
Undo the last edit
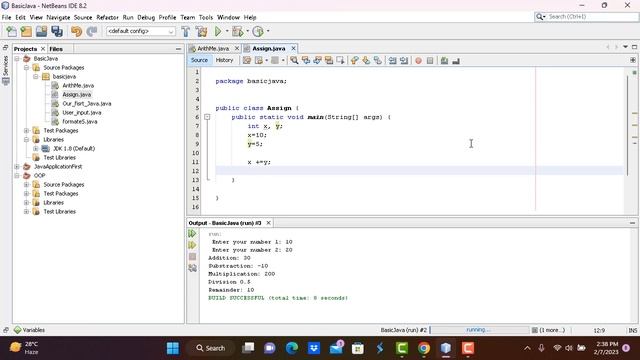coord(76,31)
